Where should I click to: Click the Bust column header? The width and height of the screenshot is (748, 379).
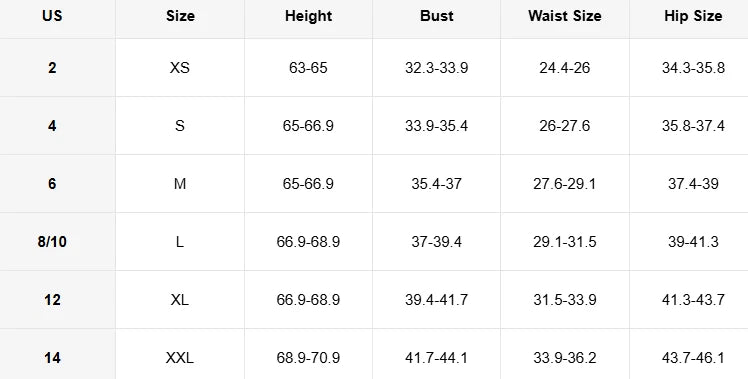pyautogui.click(x=436, y=16)
